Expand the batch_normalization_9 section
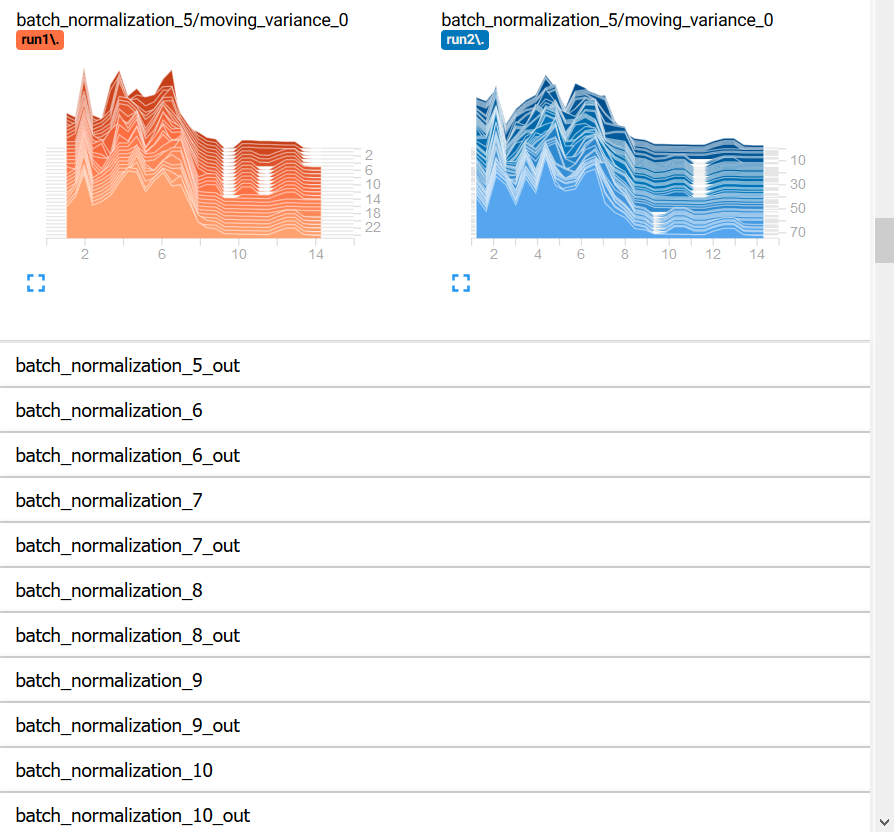 click(435, 680)
